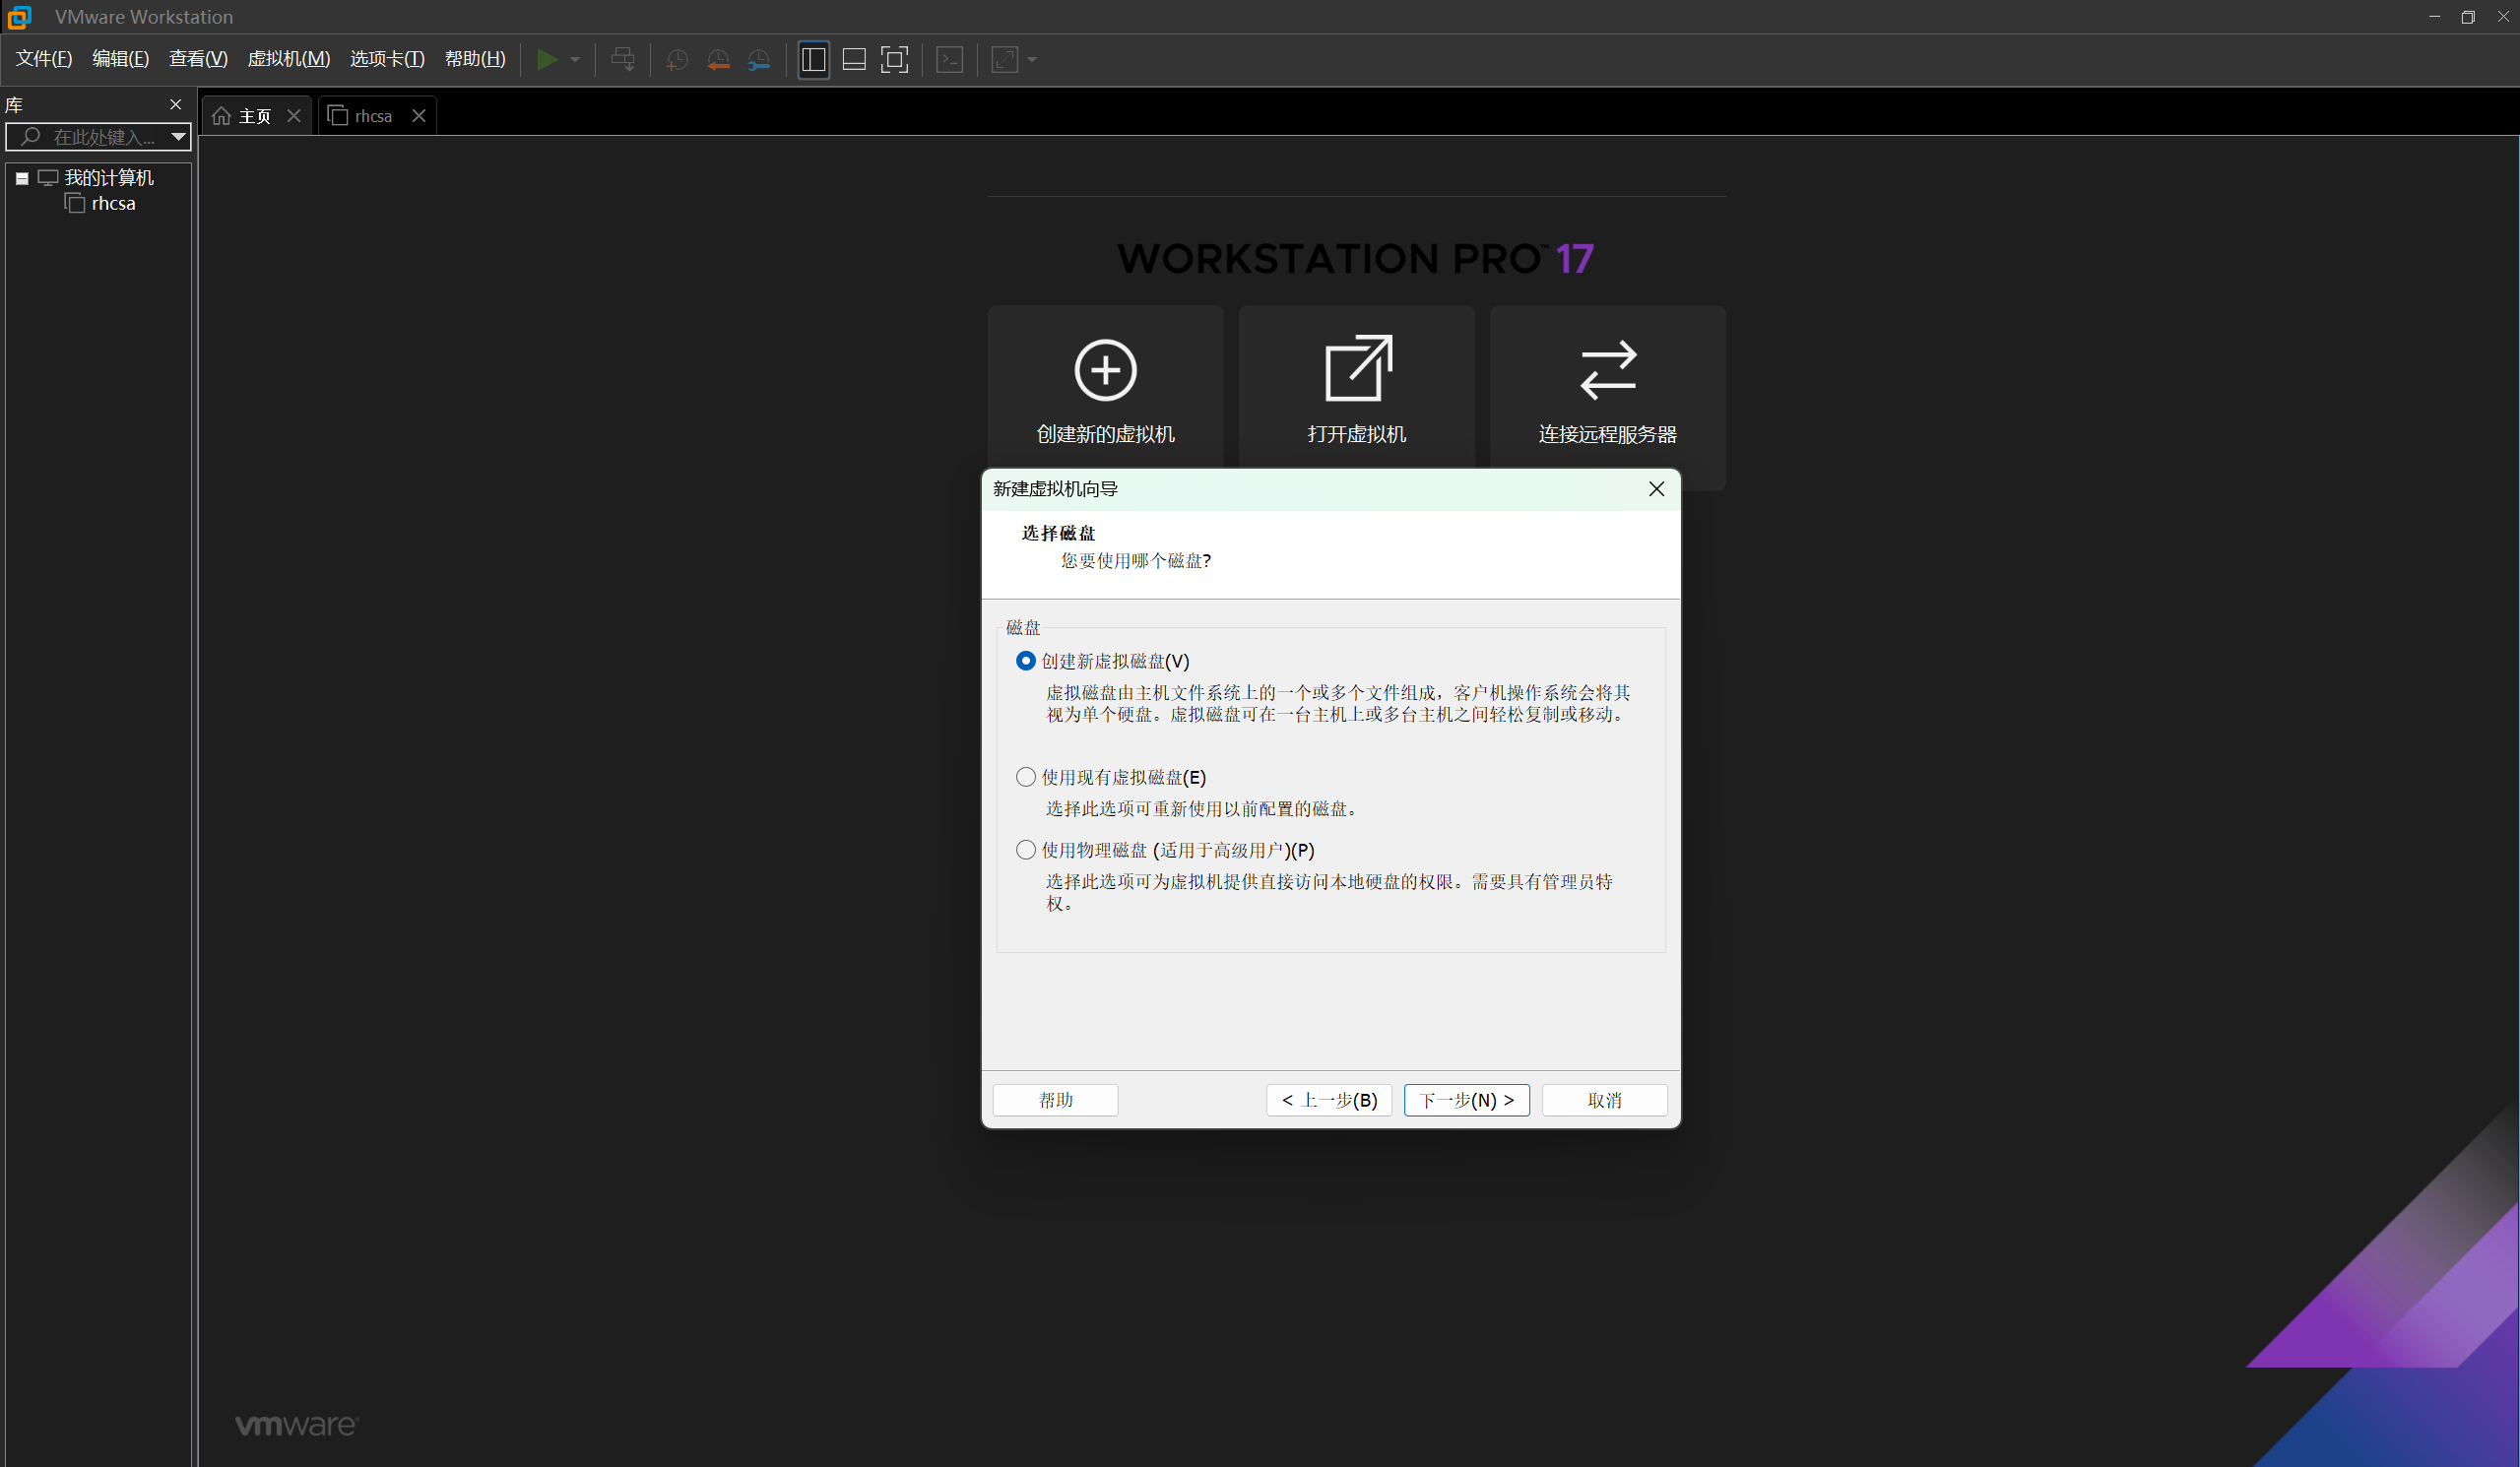Select 使用物理磁盘(P) radio option
The image size is (2520, 1467).
(1025, 850)
